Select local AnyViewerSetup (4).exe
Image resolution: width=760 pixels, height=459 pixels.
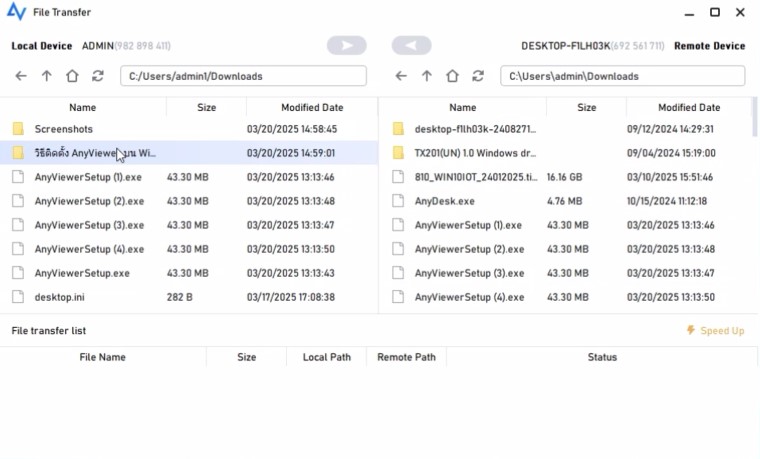(89, 249)
